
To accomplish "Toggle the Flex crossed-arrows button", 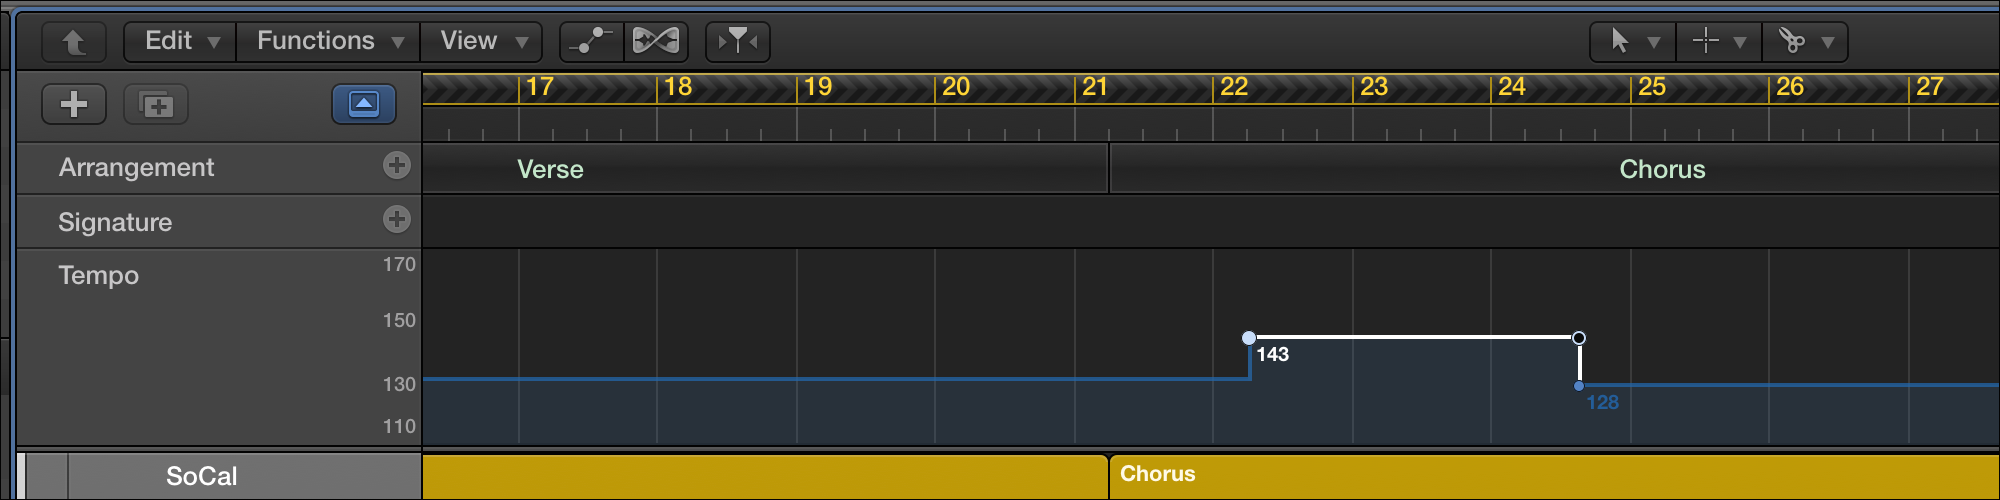I will coord(656,41).
